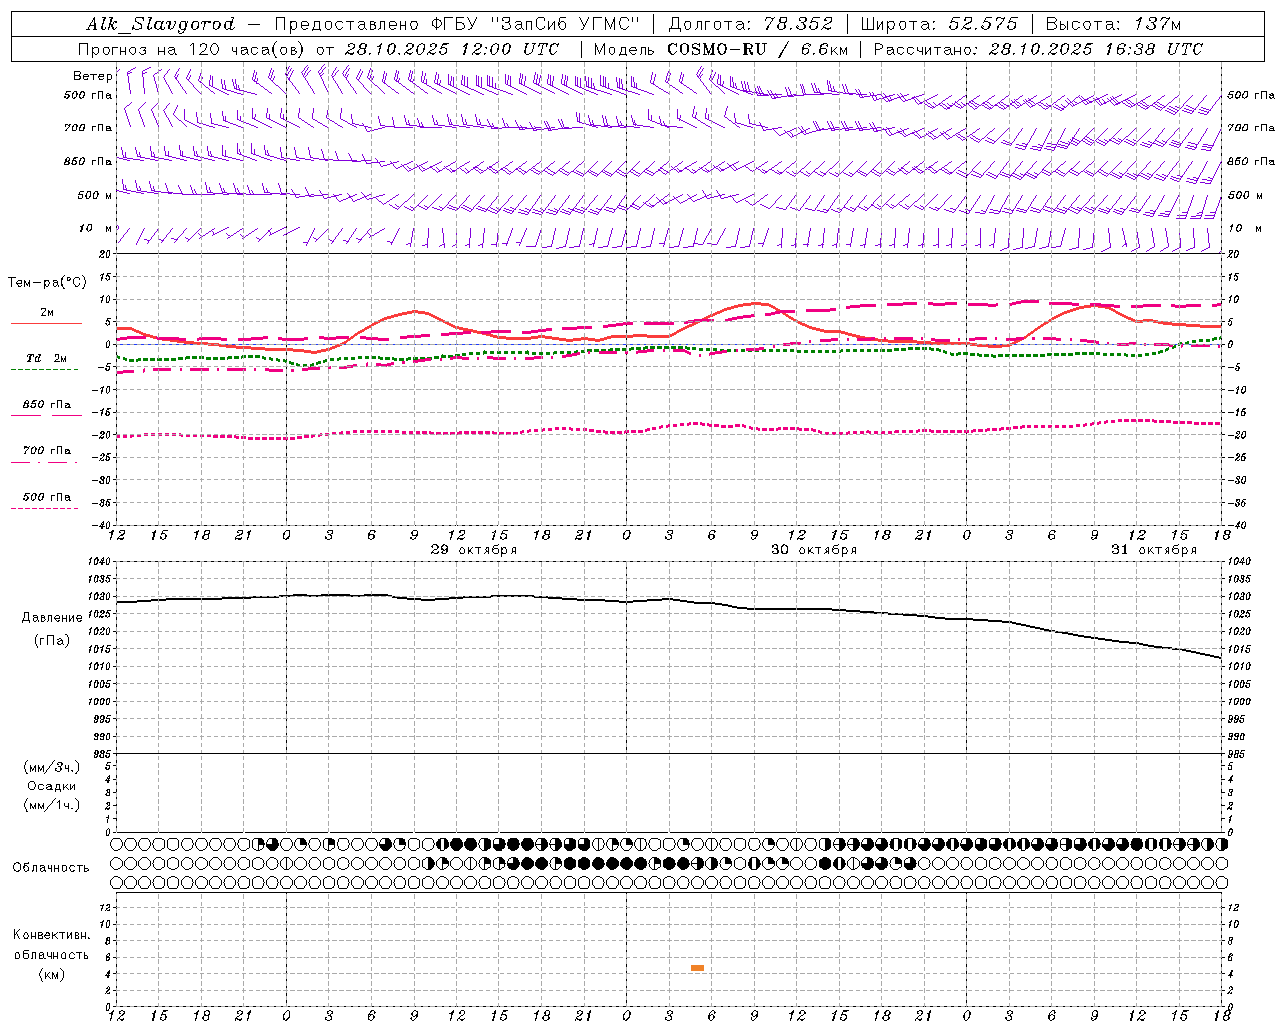Image resolution: width=1280 pixels, height=1024 pixels.
Task: Click the 31 октября date label
Action: [1154, 550]
